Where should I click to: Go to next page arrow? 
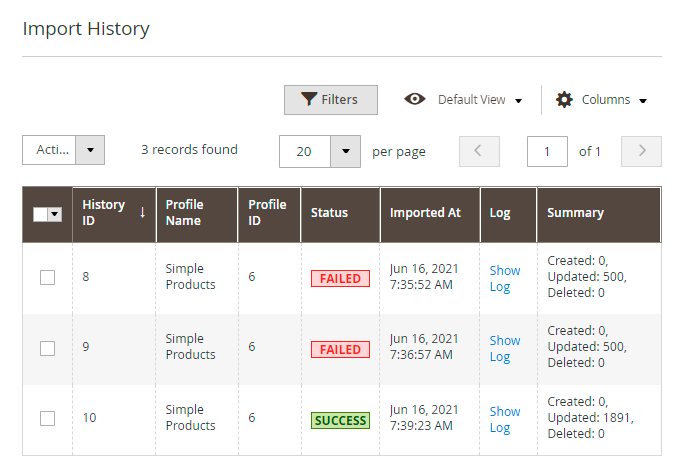coord(641,151)
